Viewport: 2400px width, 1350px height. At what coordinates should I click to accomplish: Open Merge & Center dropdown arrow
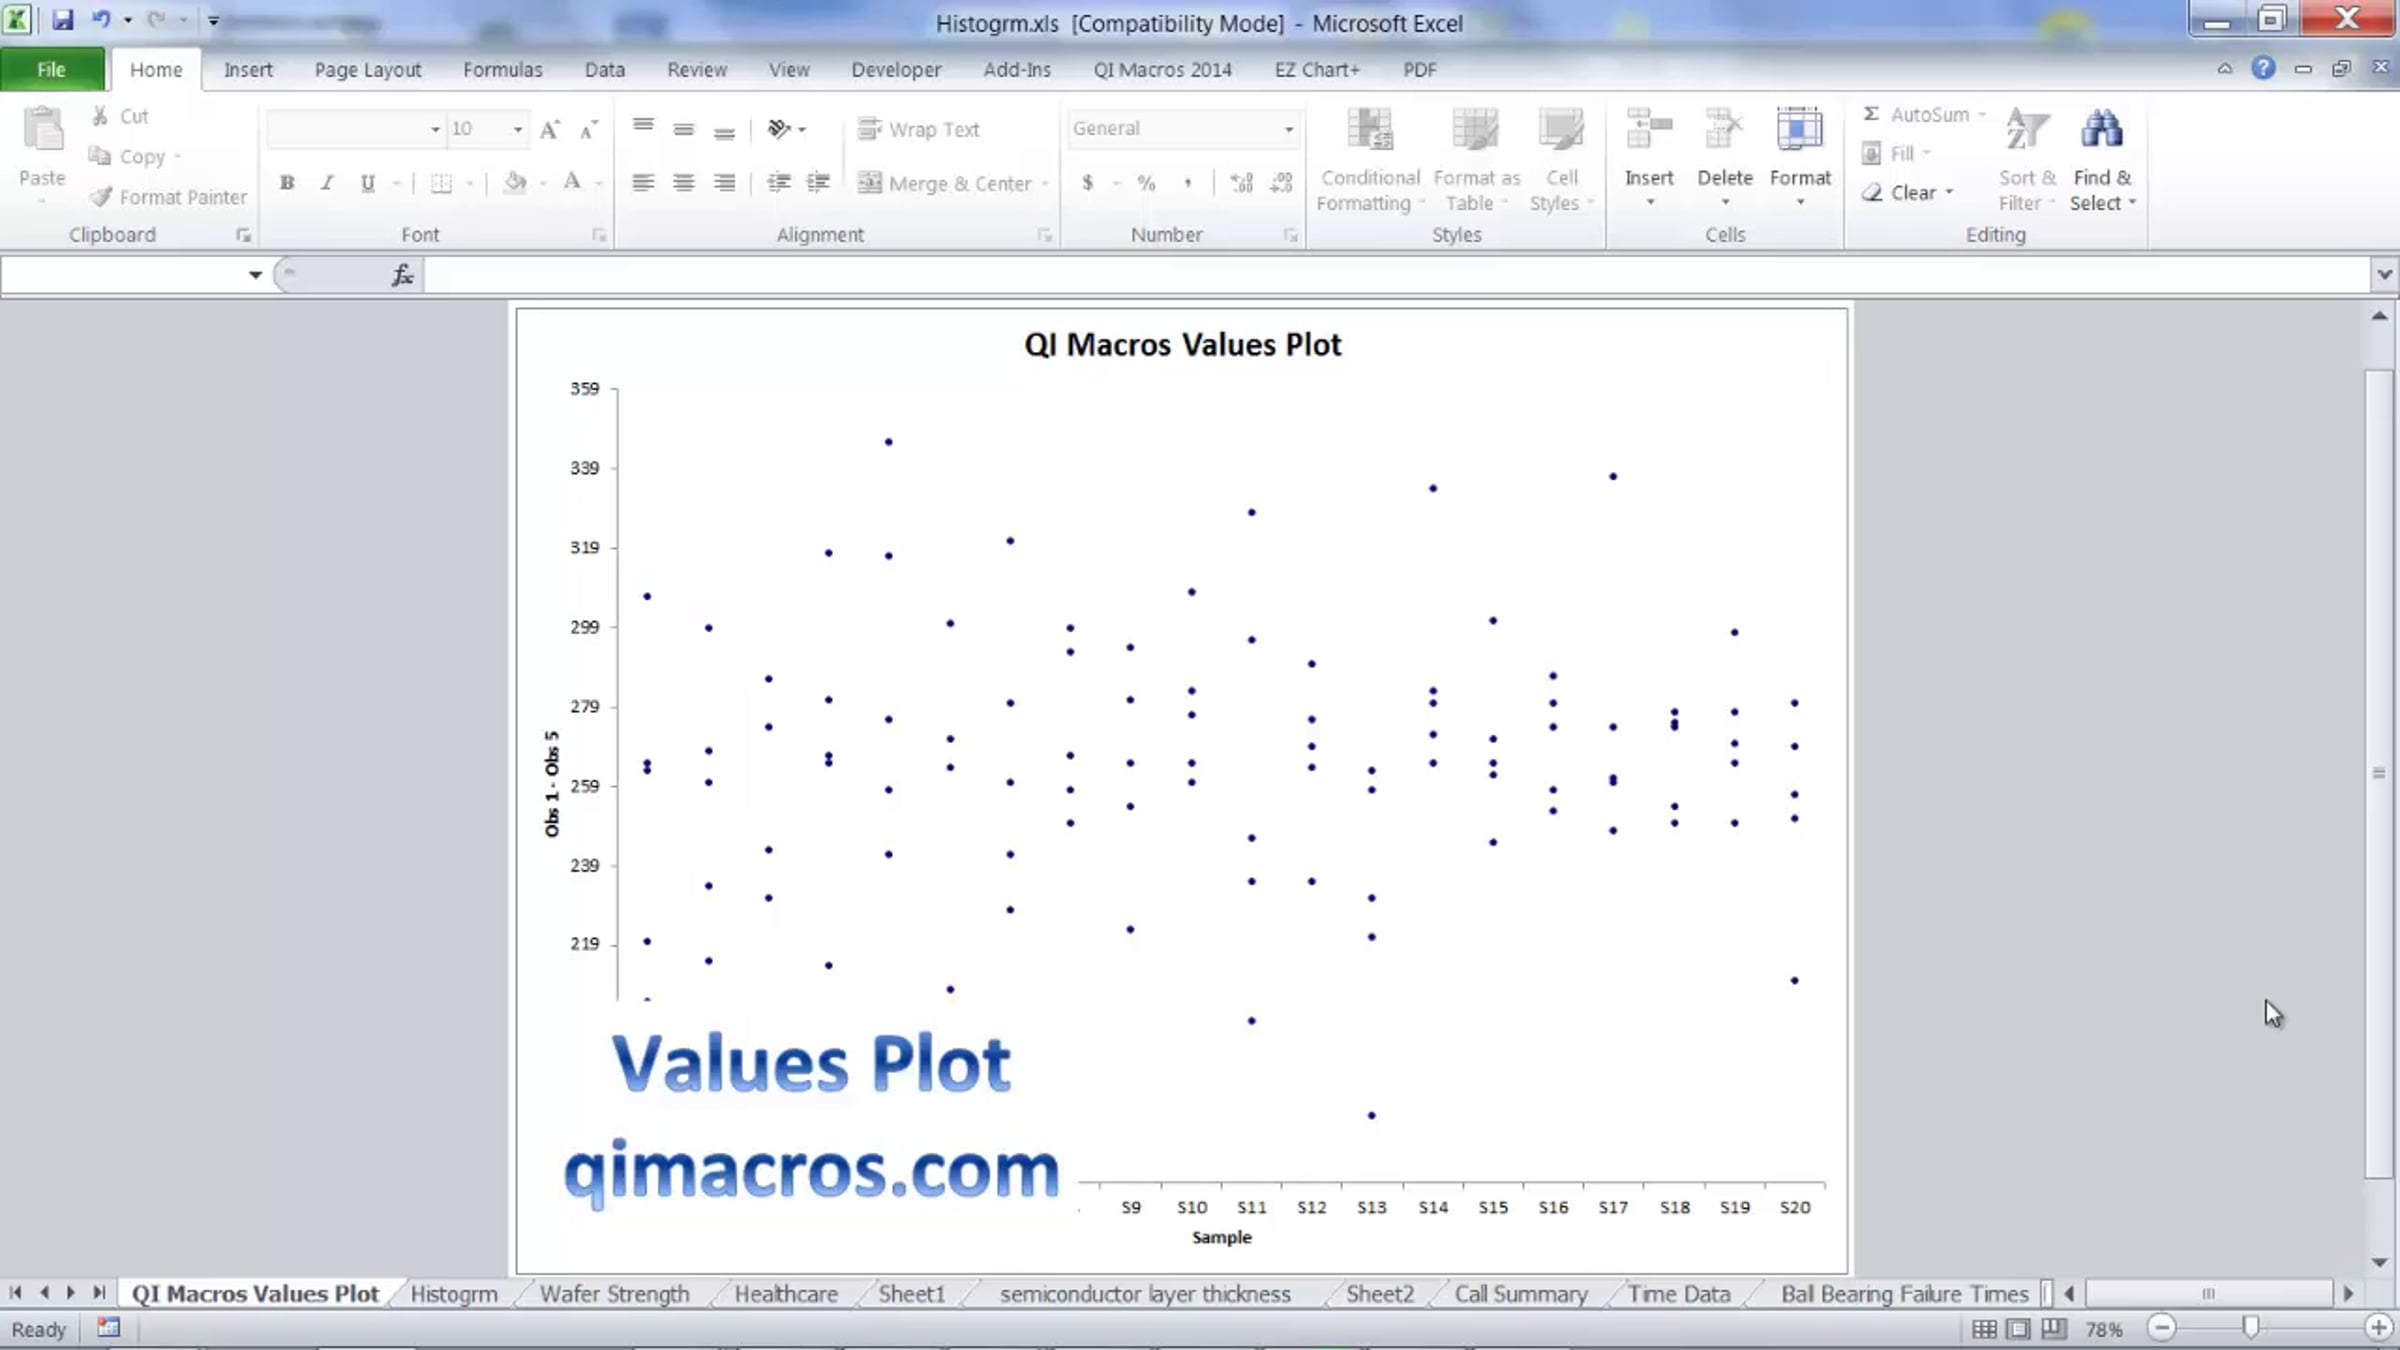point(1044,183)
